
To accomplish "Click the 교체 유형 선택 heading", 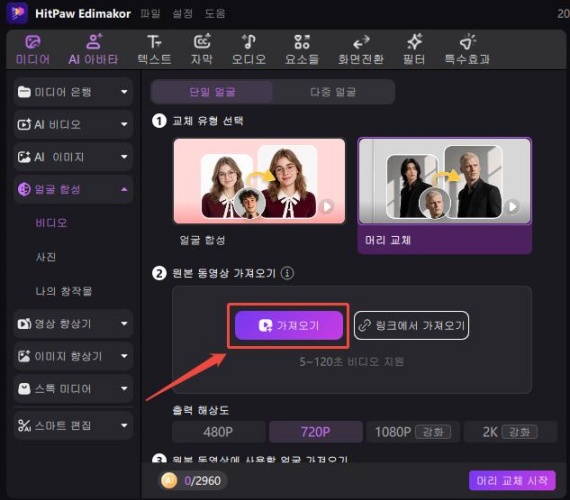I will (x=208, y=121).
